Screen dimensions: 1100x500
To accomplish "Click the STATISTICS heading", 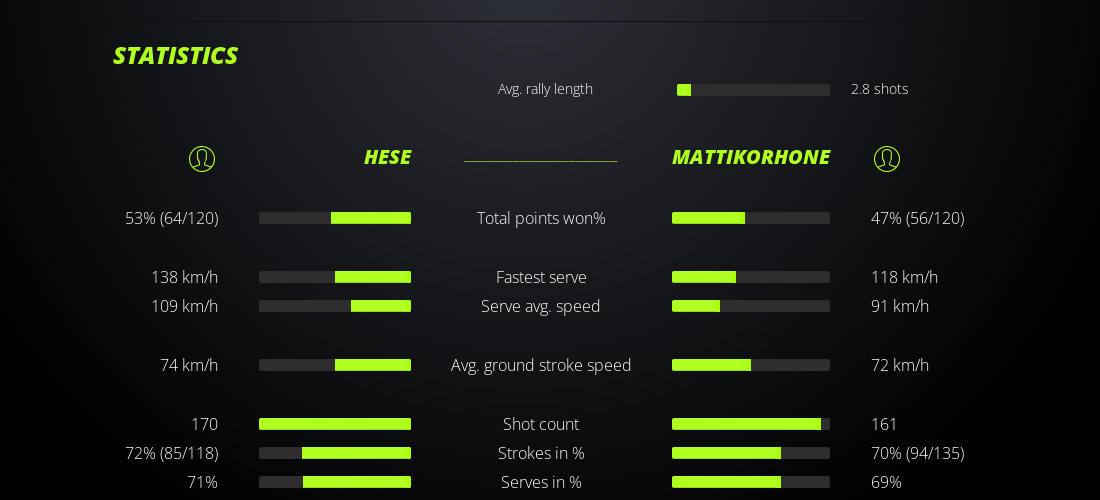I will [176, 56].
